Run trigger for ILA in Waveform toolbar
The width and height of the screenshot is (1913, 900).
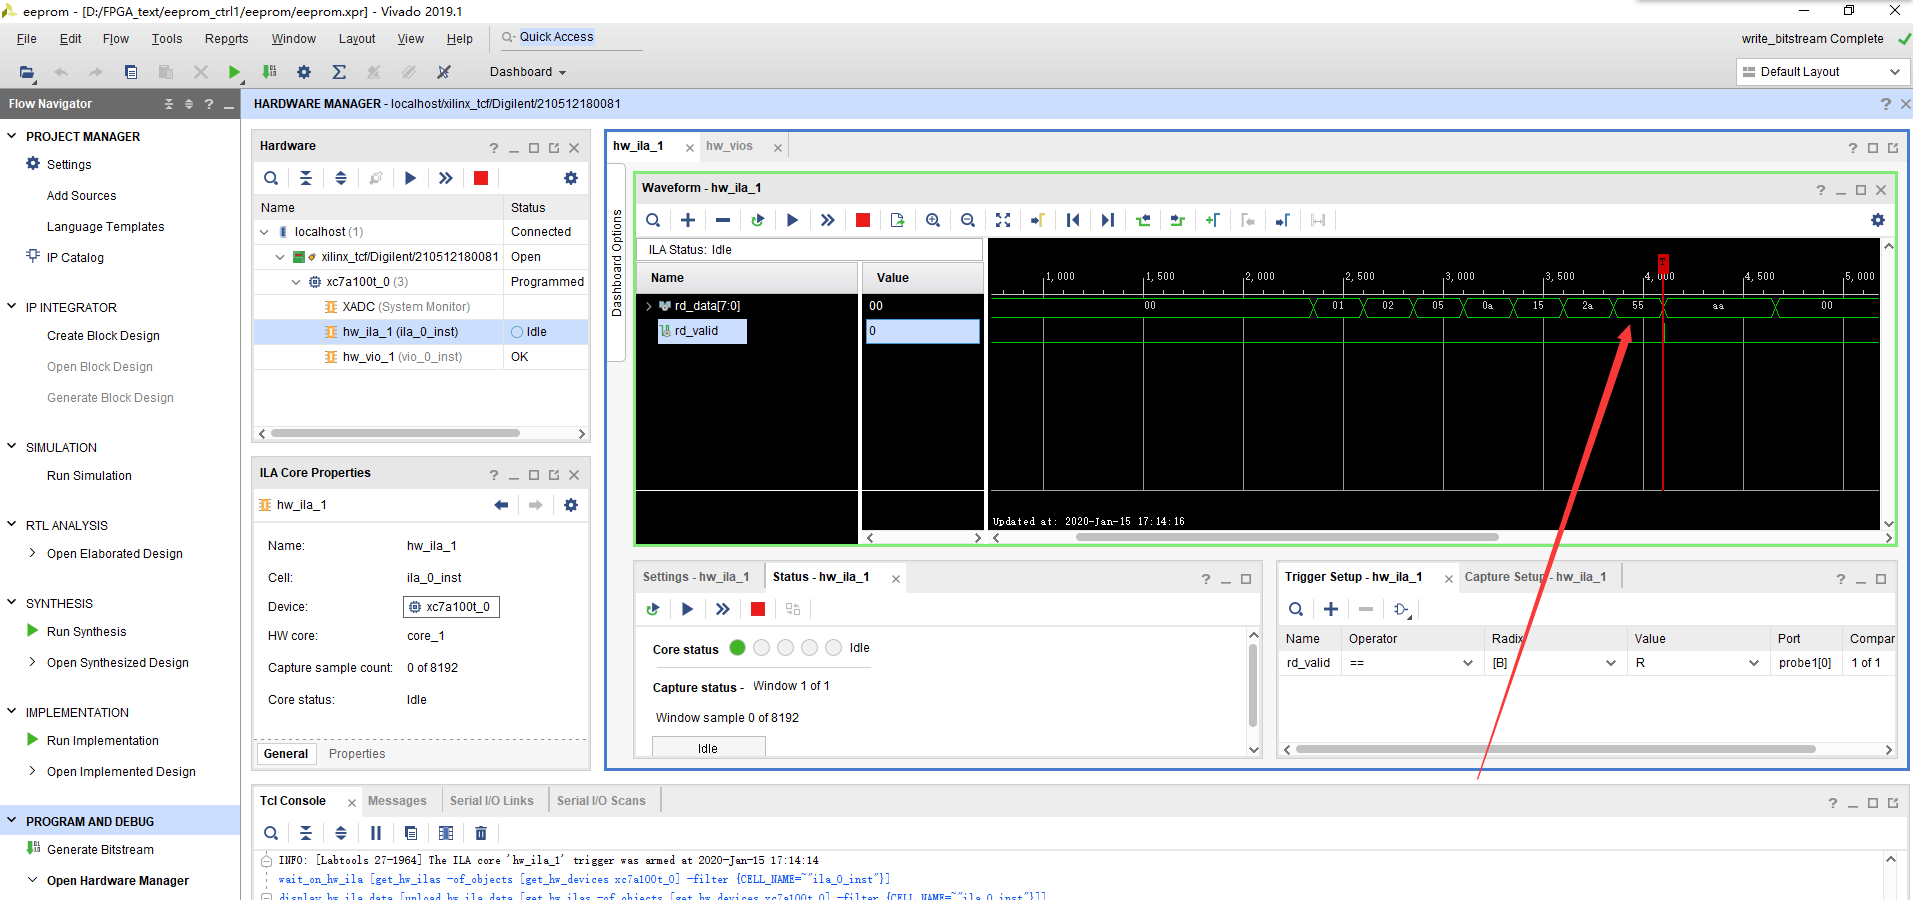pos(793,220)
